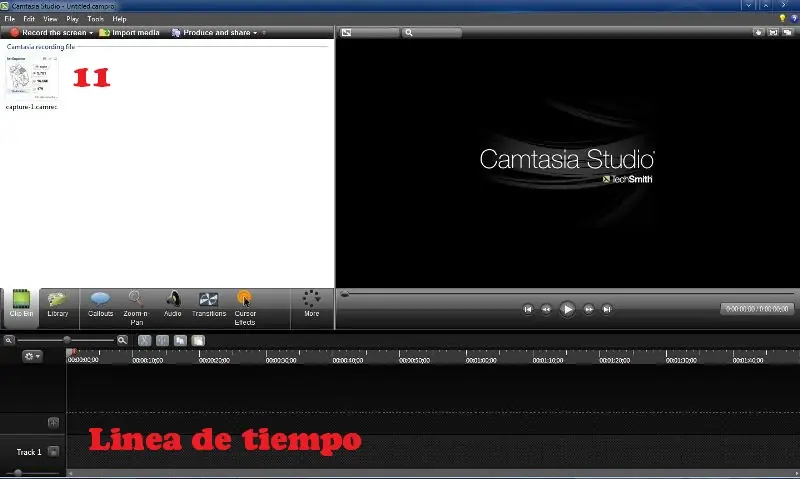Open the Cursor Effects tool

(x=245, y=308)
